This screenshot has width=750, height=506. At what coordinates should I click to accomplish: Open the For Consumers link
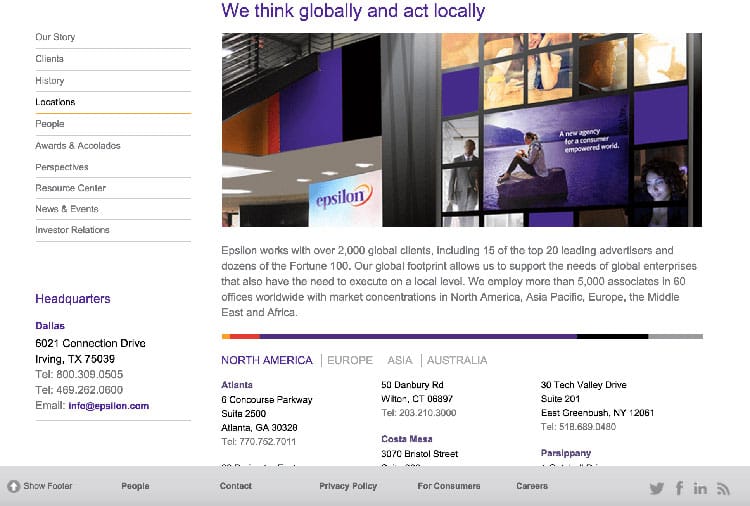coord(449,486)
